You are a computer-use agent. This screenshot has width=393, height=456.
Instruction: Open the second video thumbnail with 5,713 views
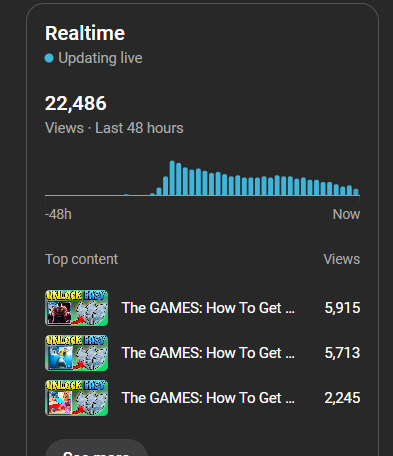click(76, 353)
